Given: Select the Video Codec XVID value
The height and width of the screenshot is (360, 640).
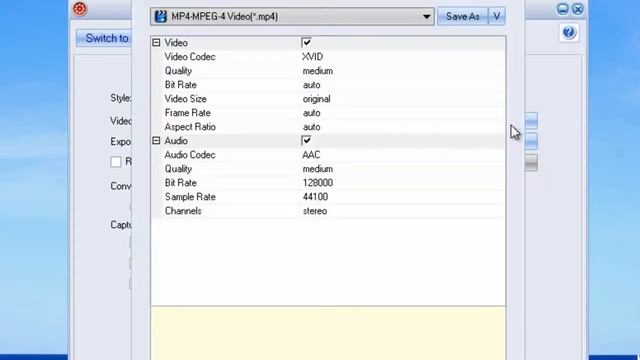Looking at the screenshot, I should click(313, 57).
